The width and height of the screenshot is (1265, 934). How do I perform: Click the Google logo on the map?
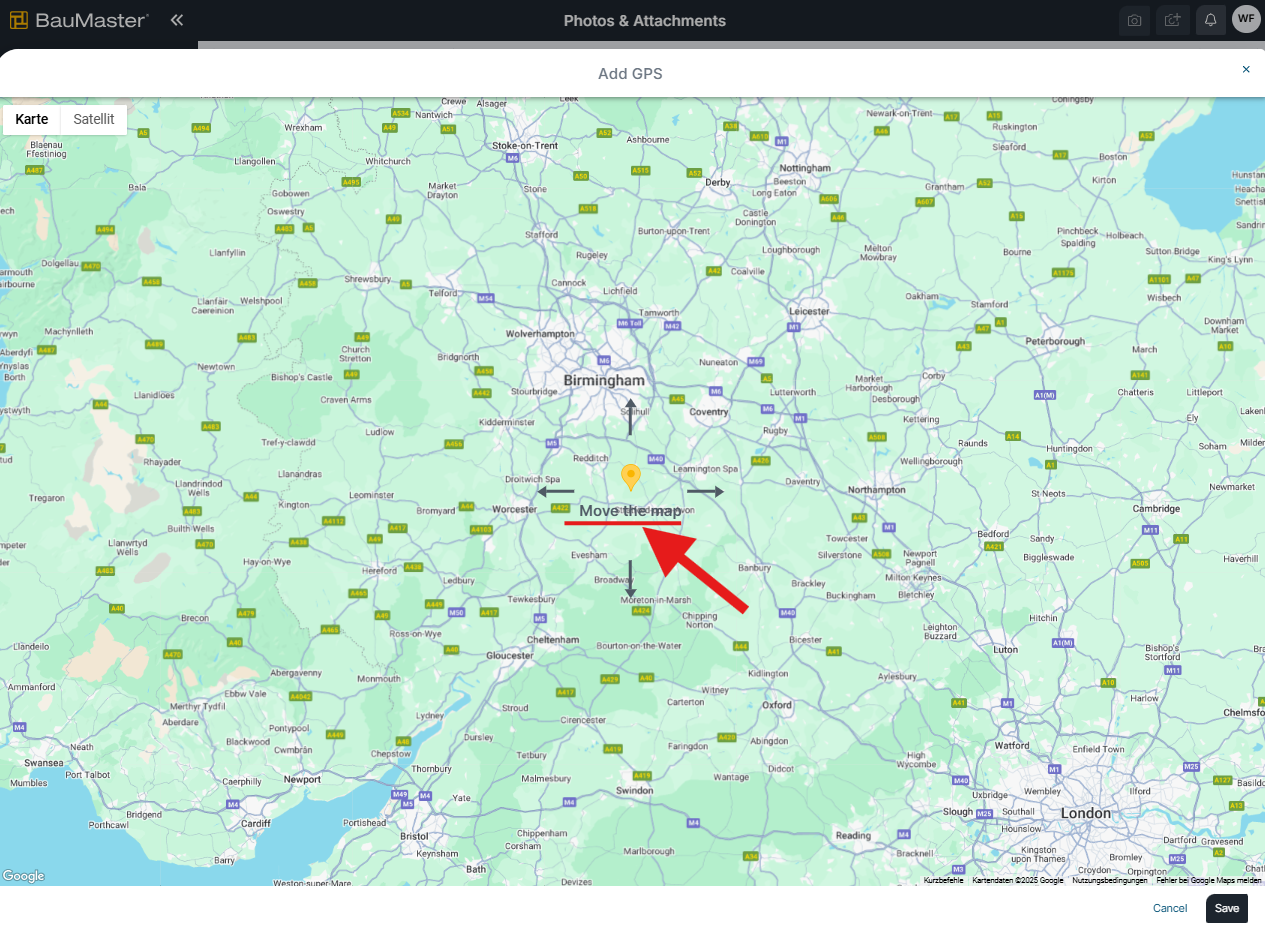click(x=24, y=876)
